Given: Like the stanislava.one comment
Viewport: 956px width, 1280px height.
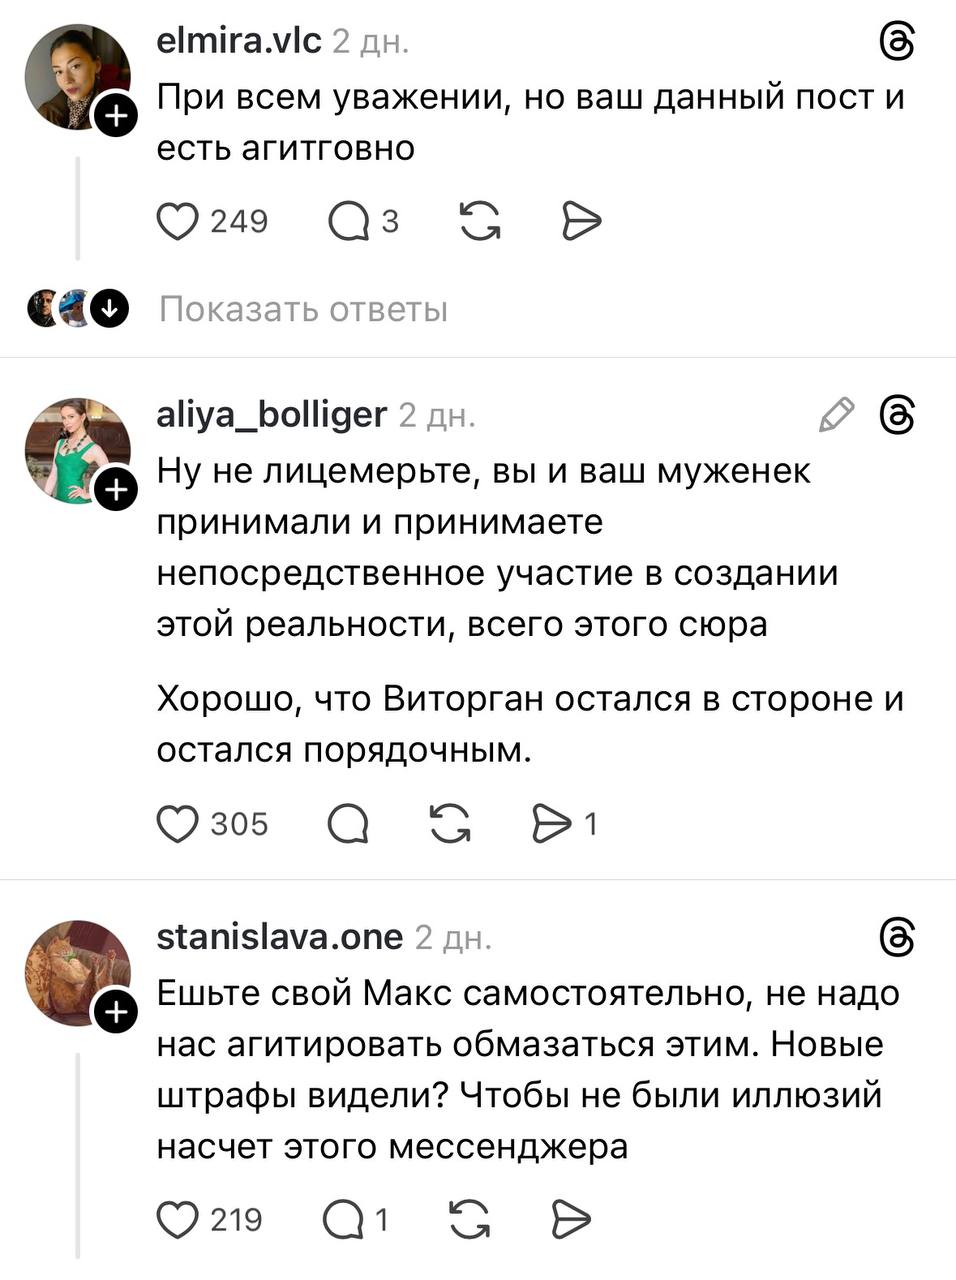Looking at the screenshot, I should point(178,1220).
